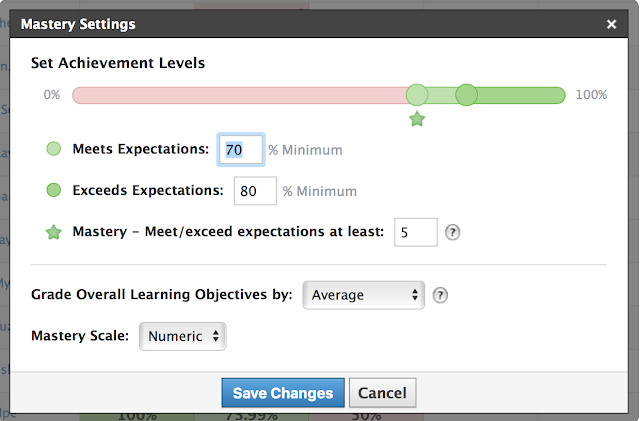
Task: Click the star icon beside the Mastery label
Action: [x=54, y=232]
